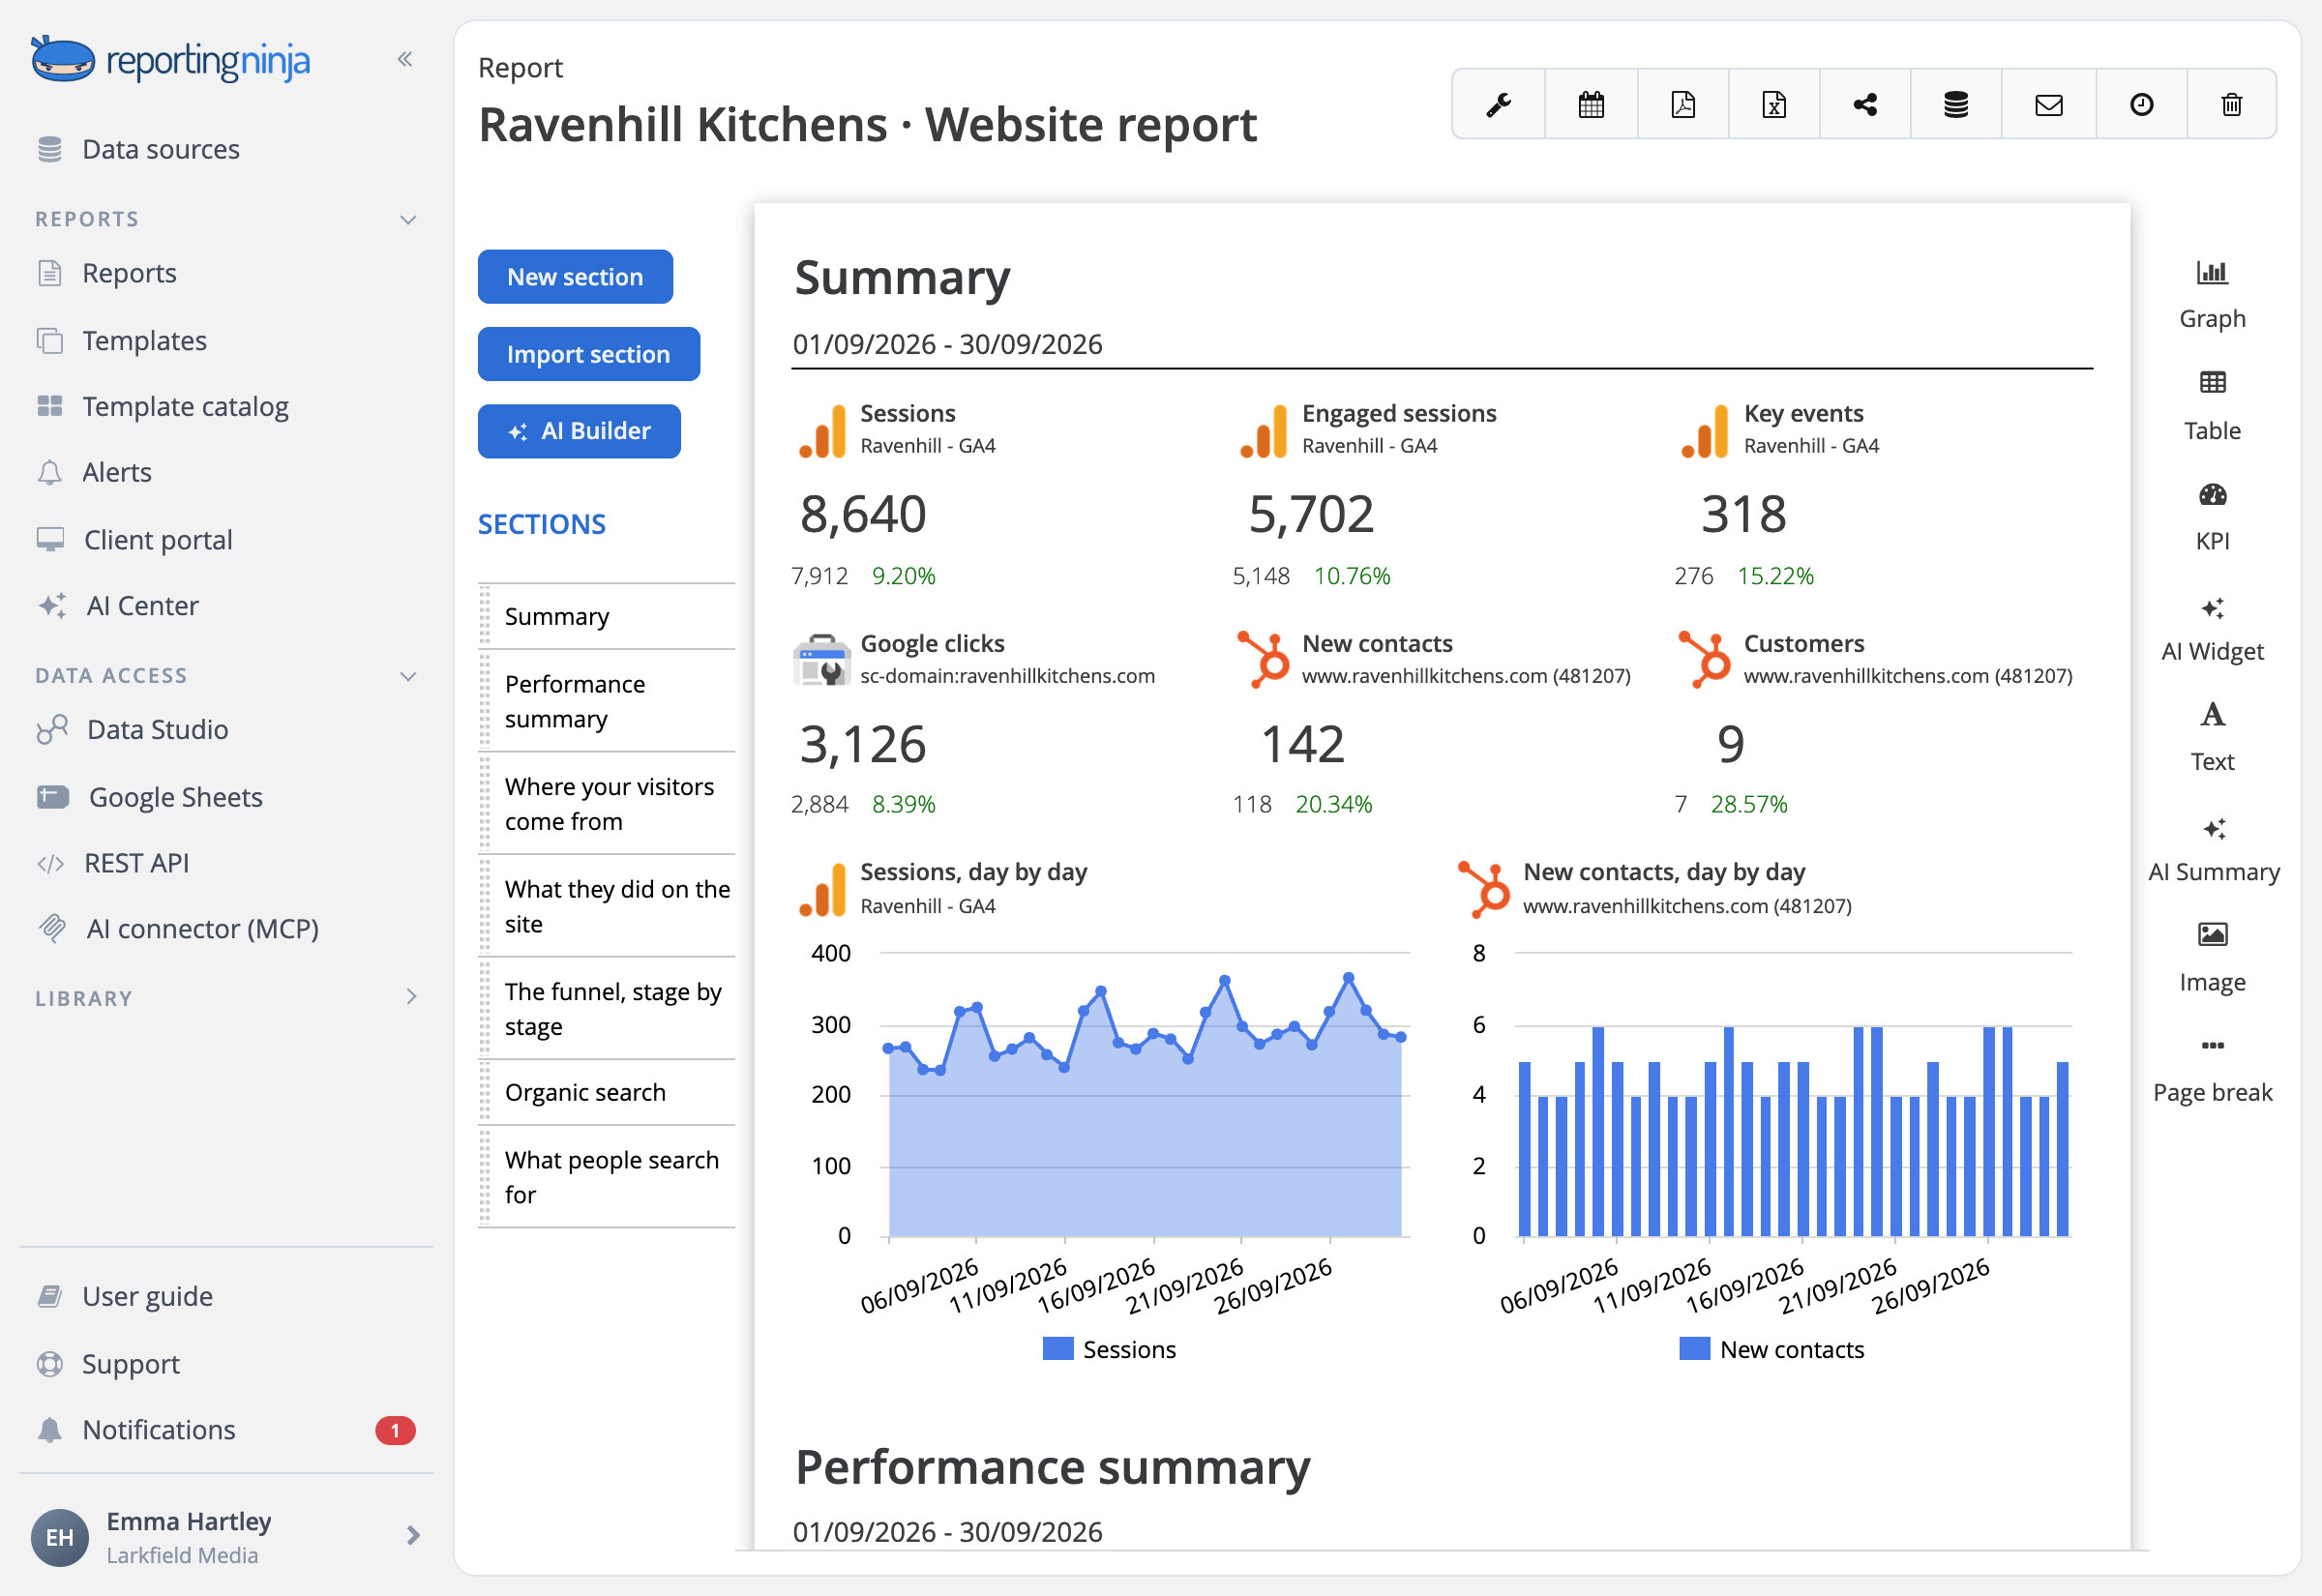Add a Text widget
This screenshot has width=2322, height=1596.
[2212, 738]
